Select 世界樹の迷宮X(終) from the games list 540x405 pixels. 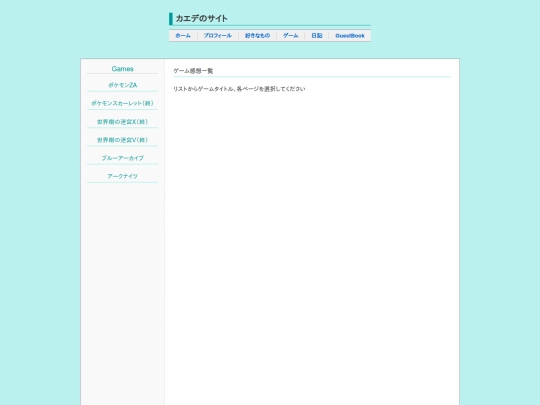point(122,122)
